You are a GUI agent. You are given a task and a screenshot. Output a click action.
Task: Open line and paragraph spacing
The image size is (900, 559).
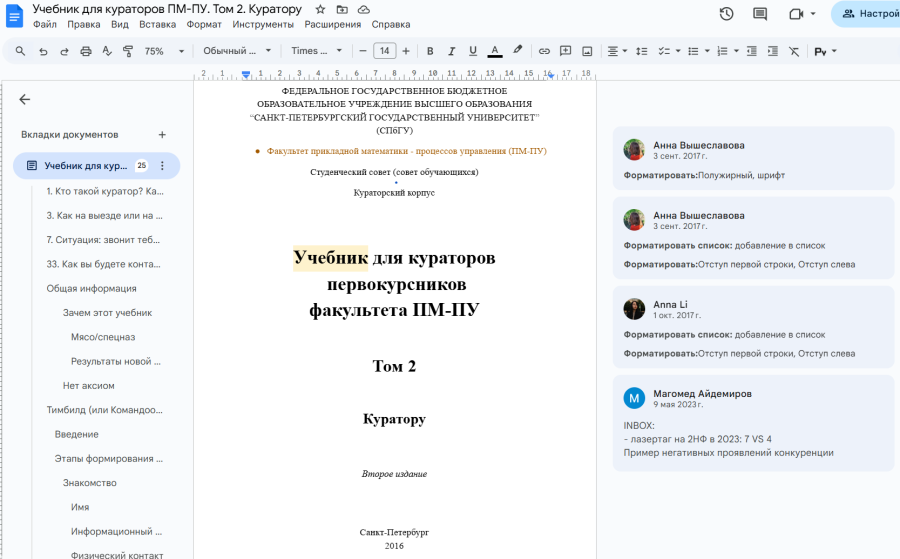(642, 51)
